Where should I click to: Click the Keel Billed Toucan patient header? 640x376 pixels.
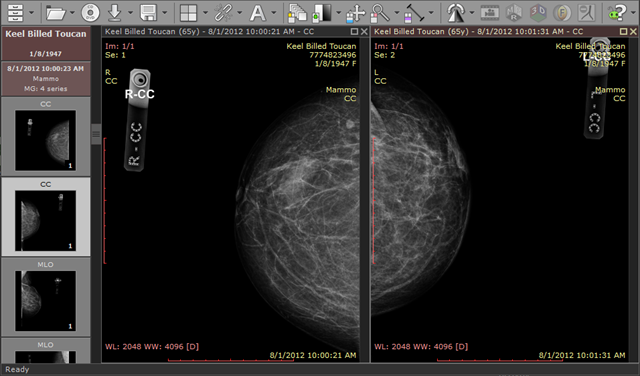(46, 44)
